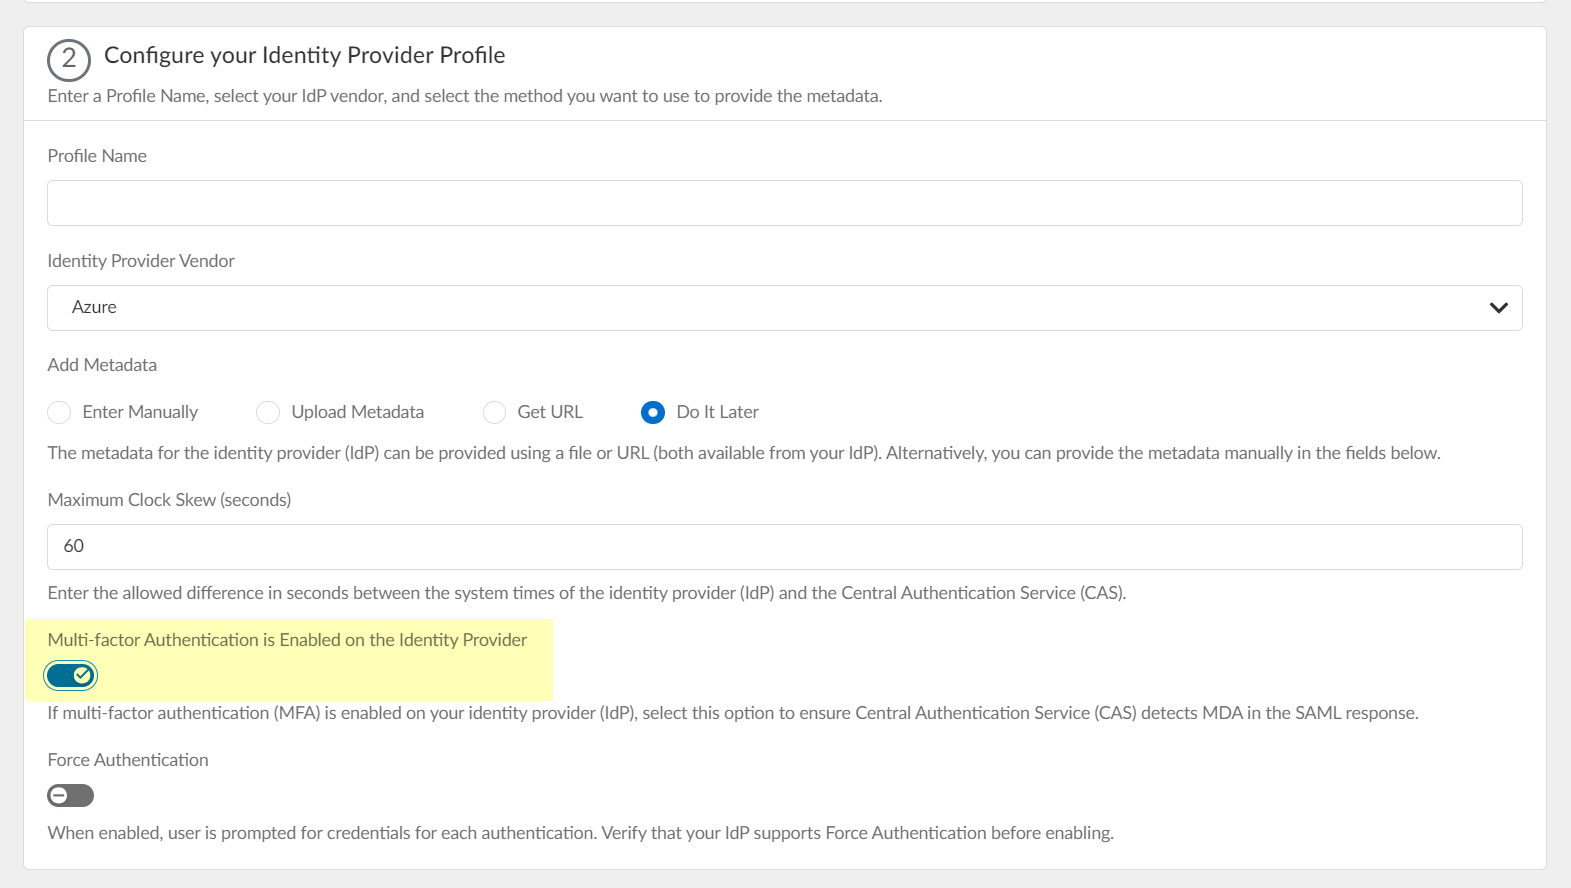Focus the Profile Name text field
The image size is (1571, 888).
[784, 203]
